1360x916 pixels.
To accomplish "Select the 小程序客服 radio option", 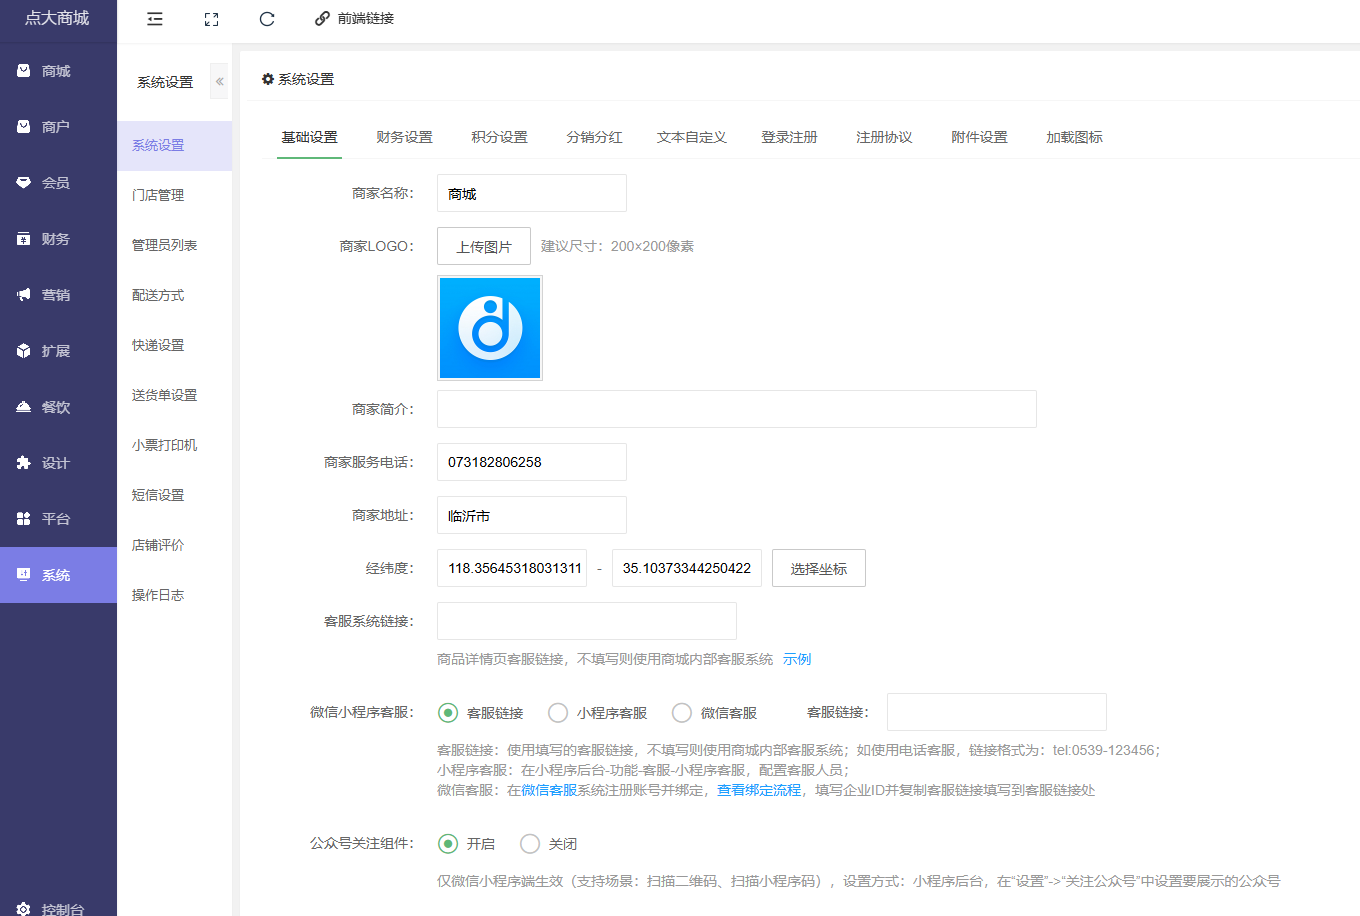I will 558,713.
